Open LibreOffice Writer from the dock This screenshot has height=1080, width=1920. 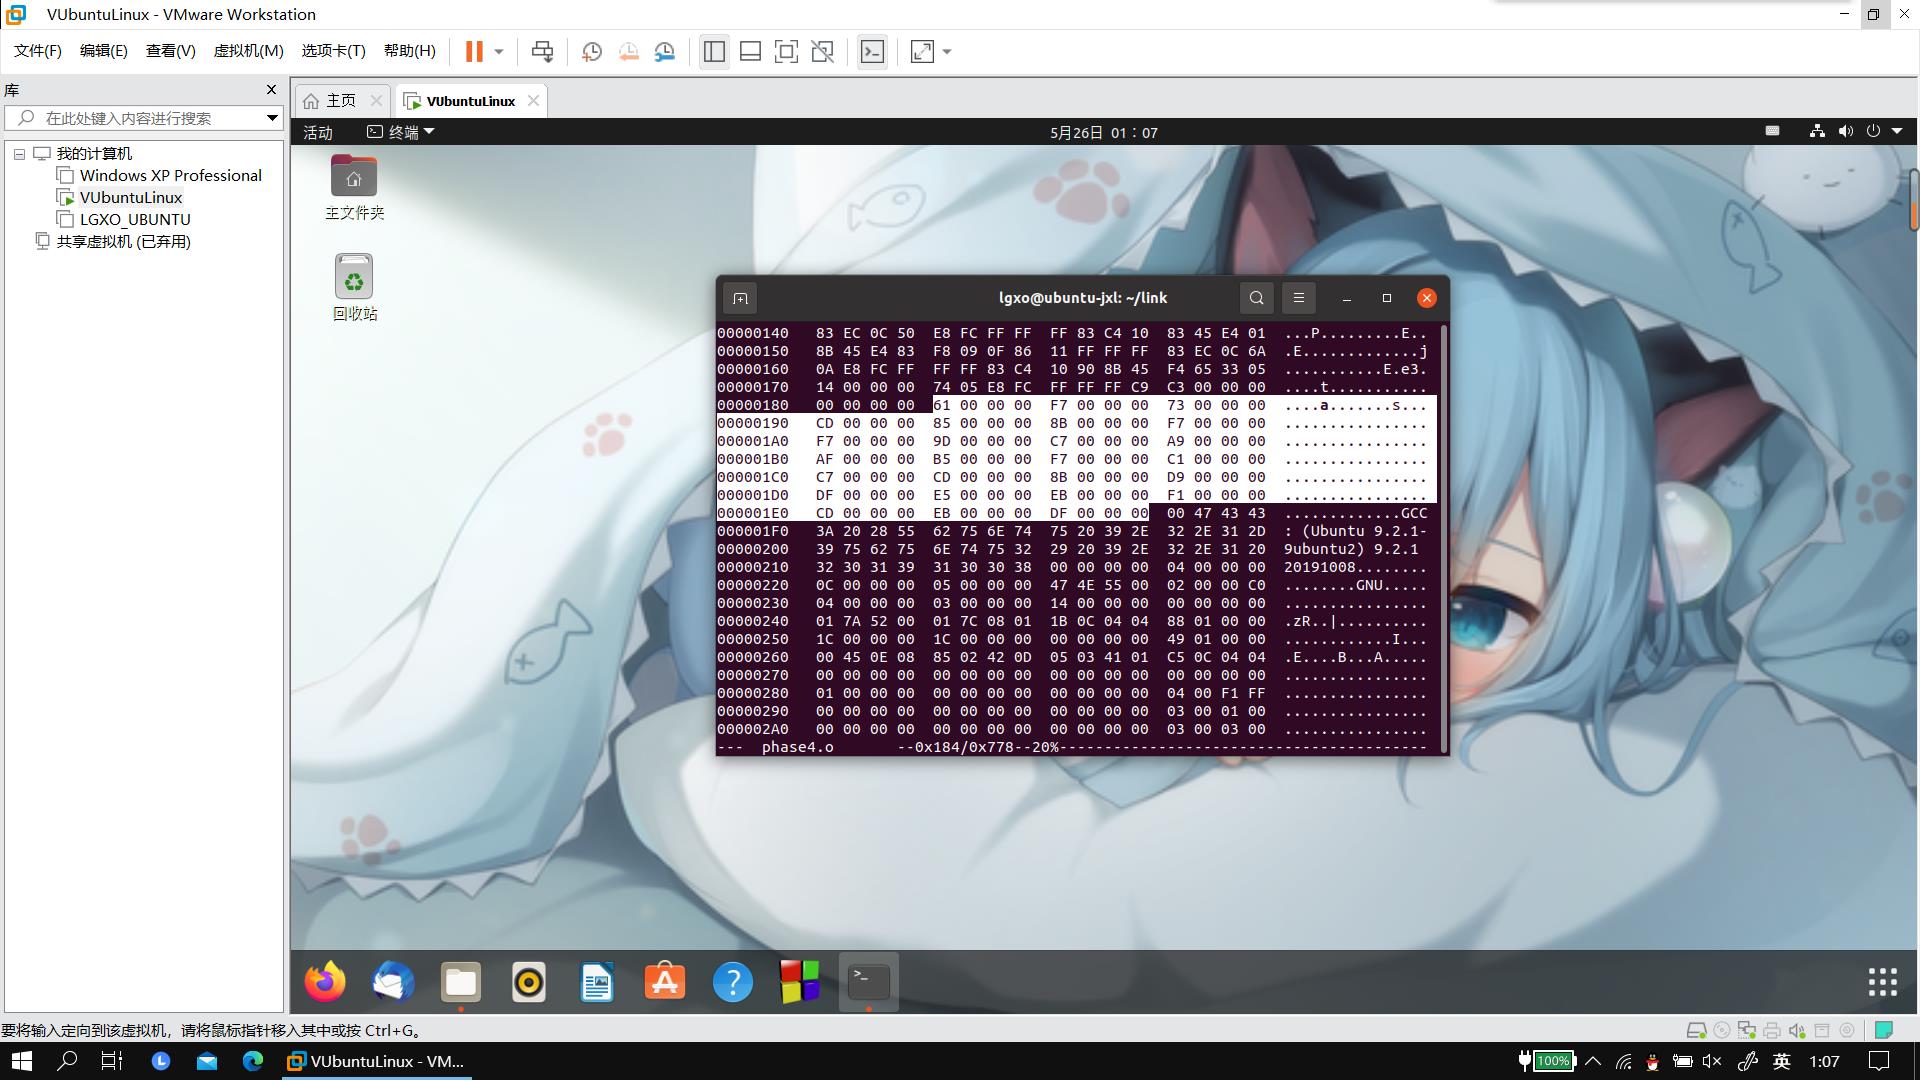click(597, 982)
